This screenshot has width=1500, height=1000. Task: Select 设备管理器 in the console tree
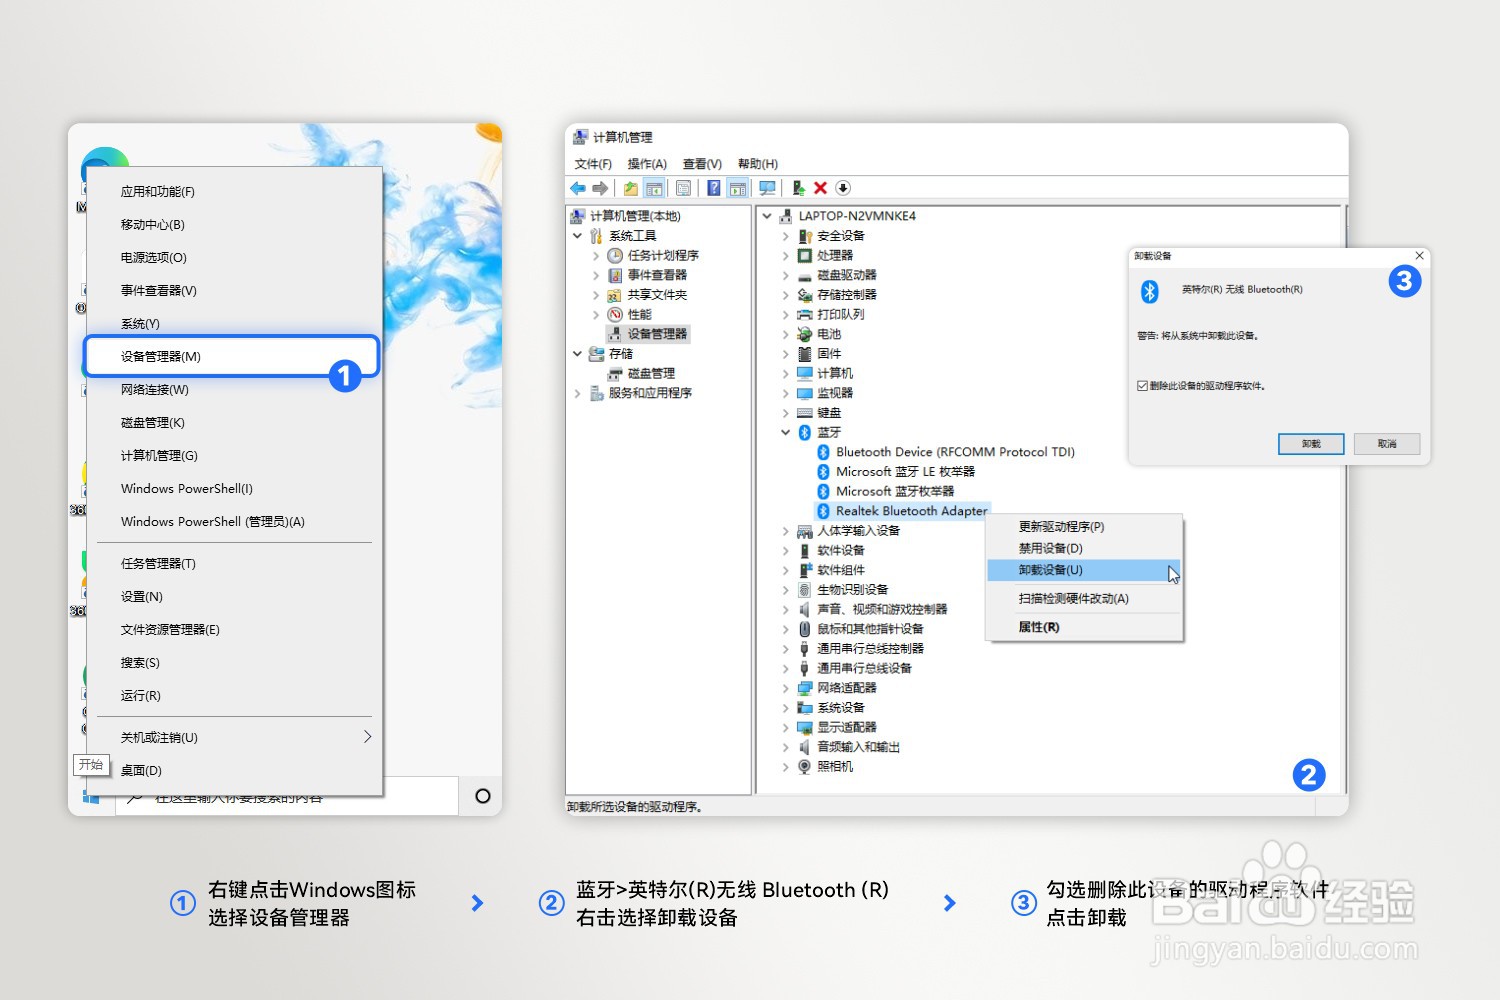coord(648,334)
